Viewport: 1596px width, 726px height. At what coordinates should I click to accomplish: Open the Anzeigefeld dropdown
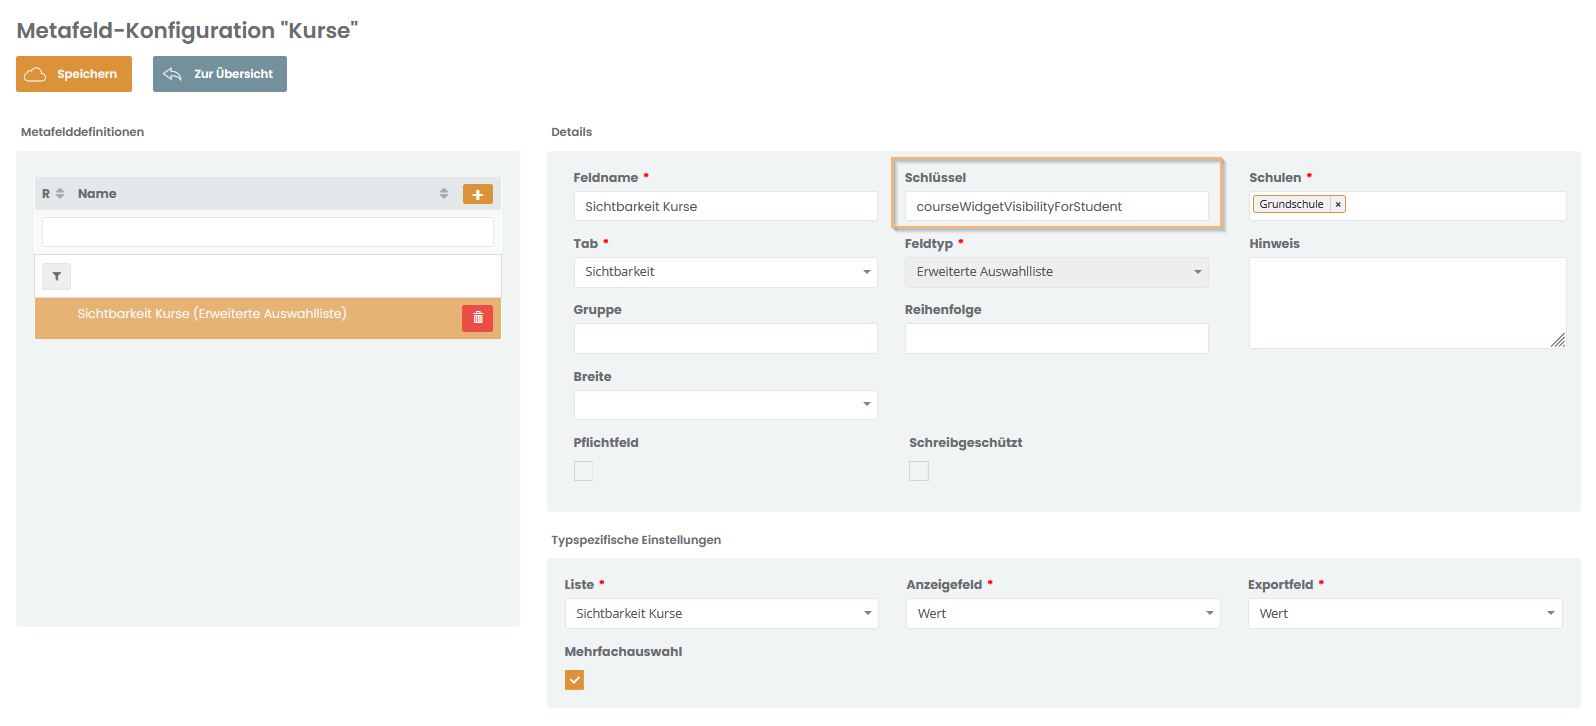click(1063, 614)
